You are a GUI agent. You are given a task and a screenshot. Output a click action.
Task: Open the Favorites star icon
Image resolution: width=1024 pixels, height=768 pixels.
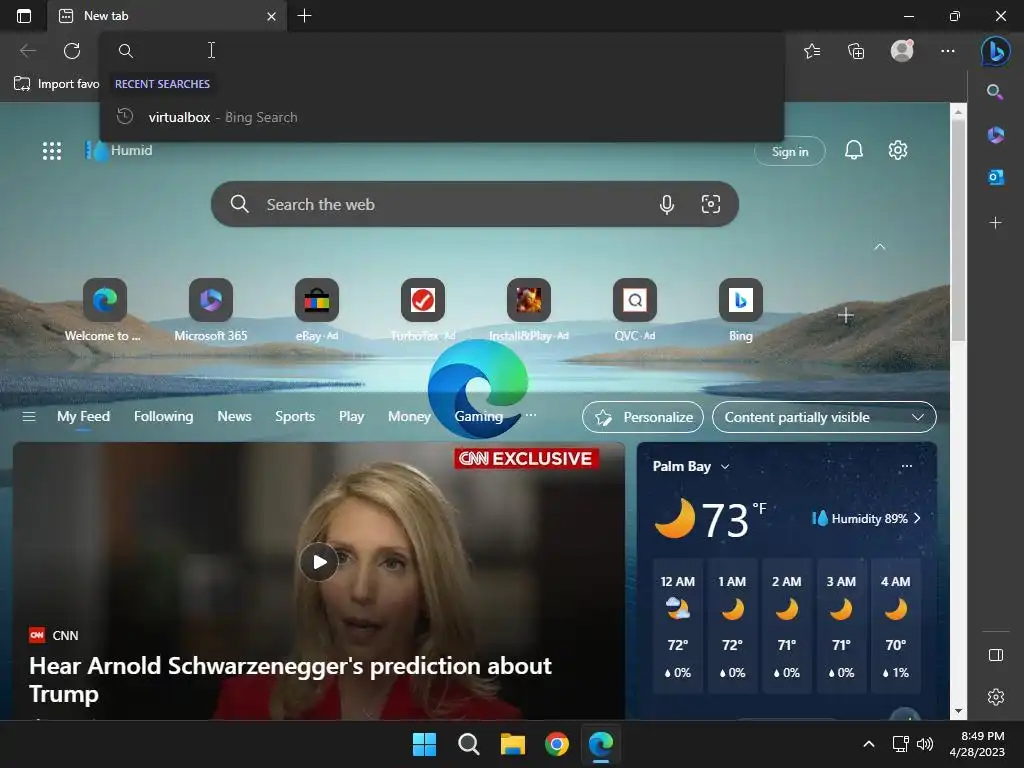click(x=812, y=50)
